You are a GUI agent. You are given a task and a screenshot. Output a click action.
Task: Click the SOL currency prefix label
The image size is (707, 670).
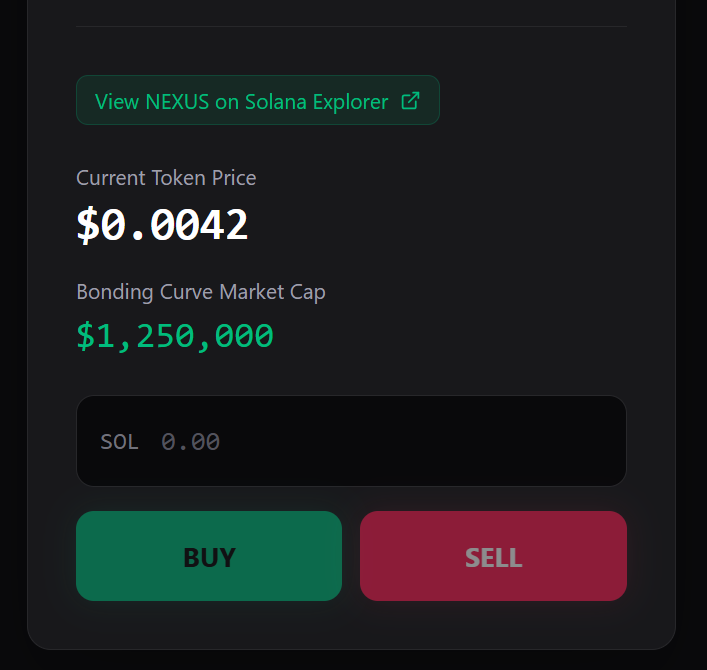tap(119, 442)
